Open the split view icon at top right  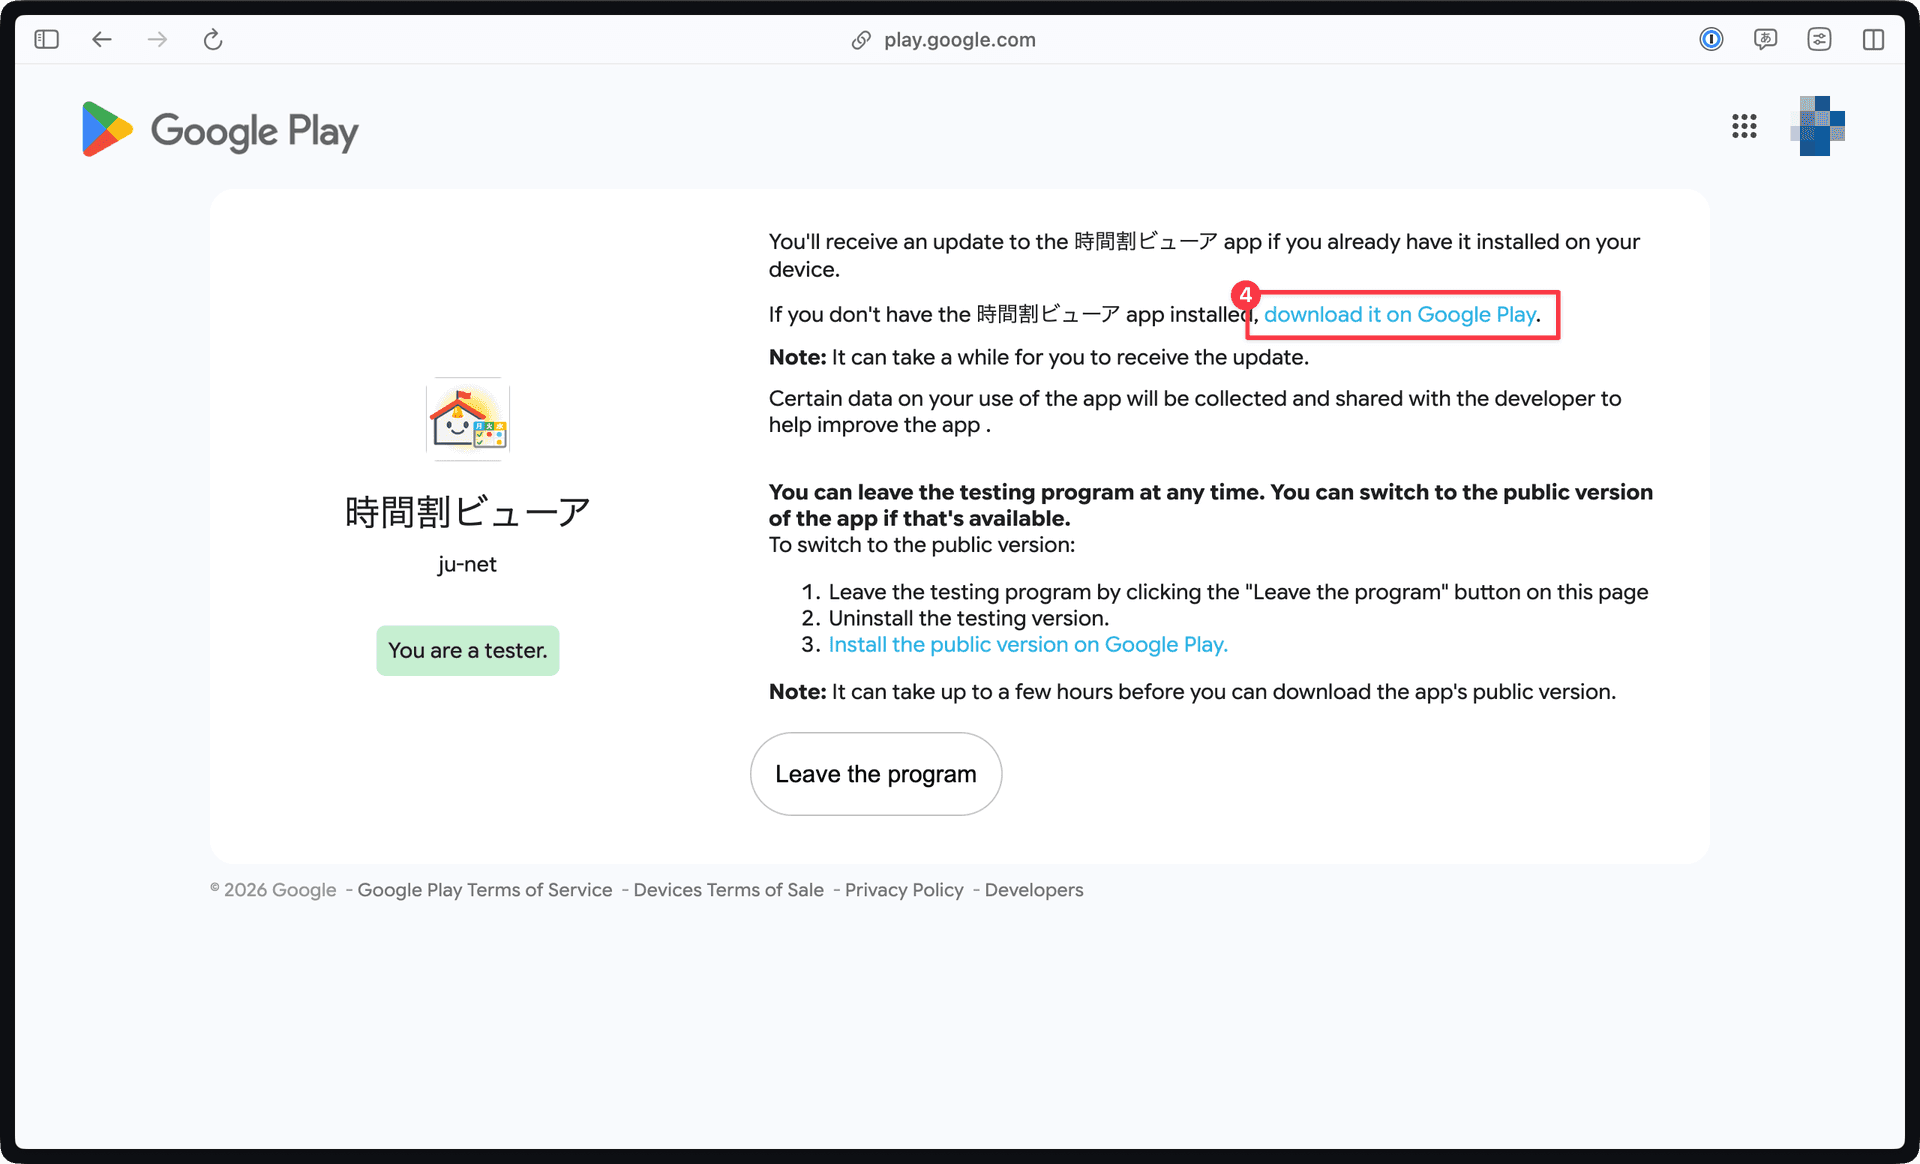pos(1874,39)
